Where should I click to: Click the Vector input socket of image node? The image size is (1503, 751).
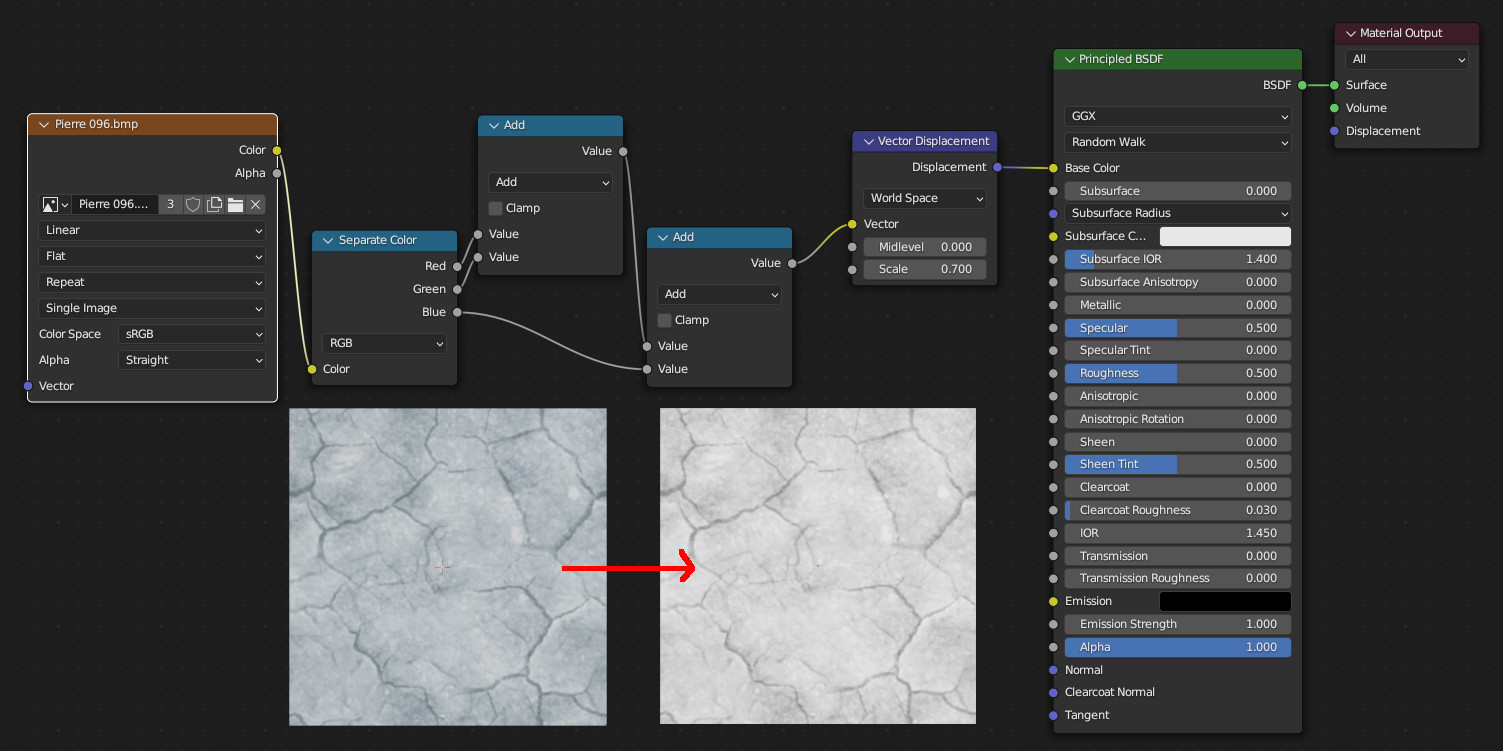coord(28,386)
